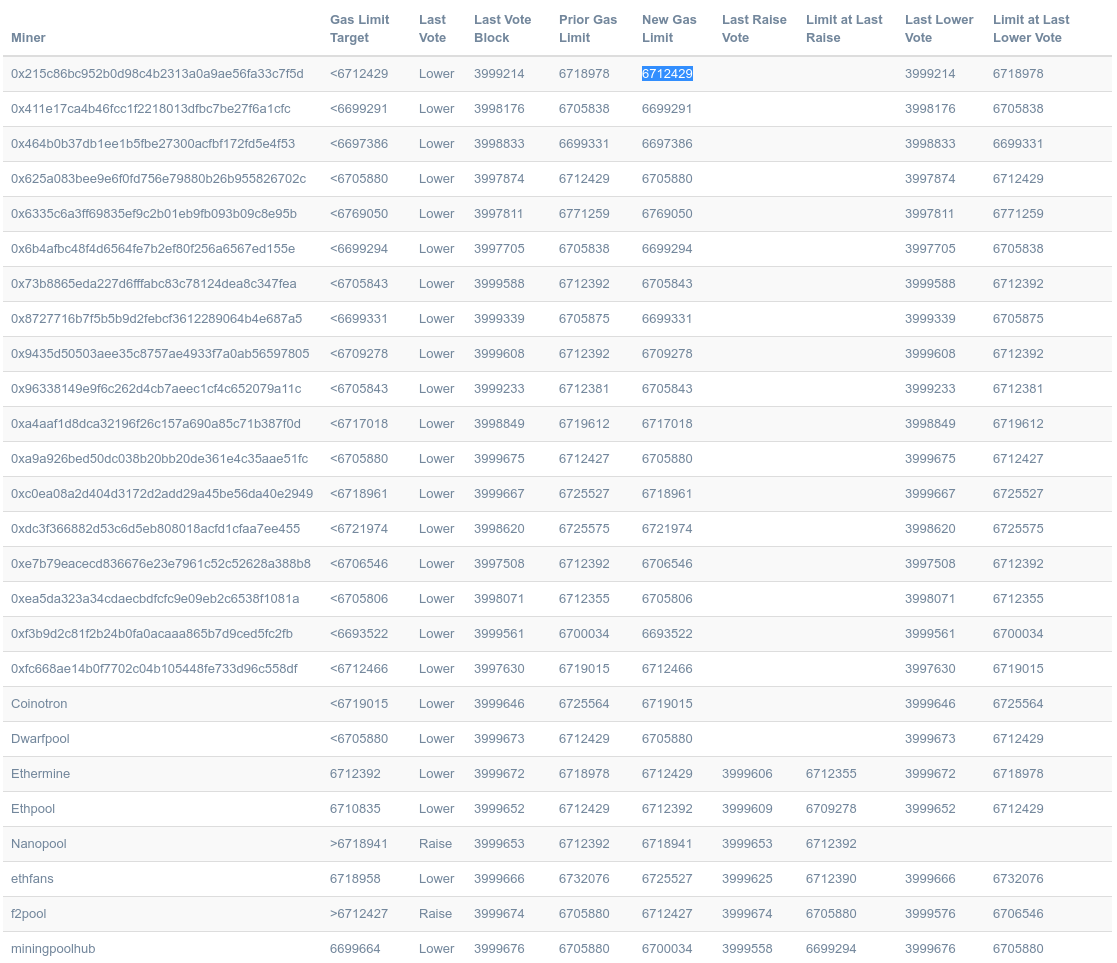This screenshot has height=963, width=1117.
Task: Select miner address 0xe7b79eacecd836676e23e7961c52c52628a388b8
Action: click(x=160, y=563)
